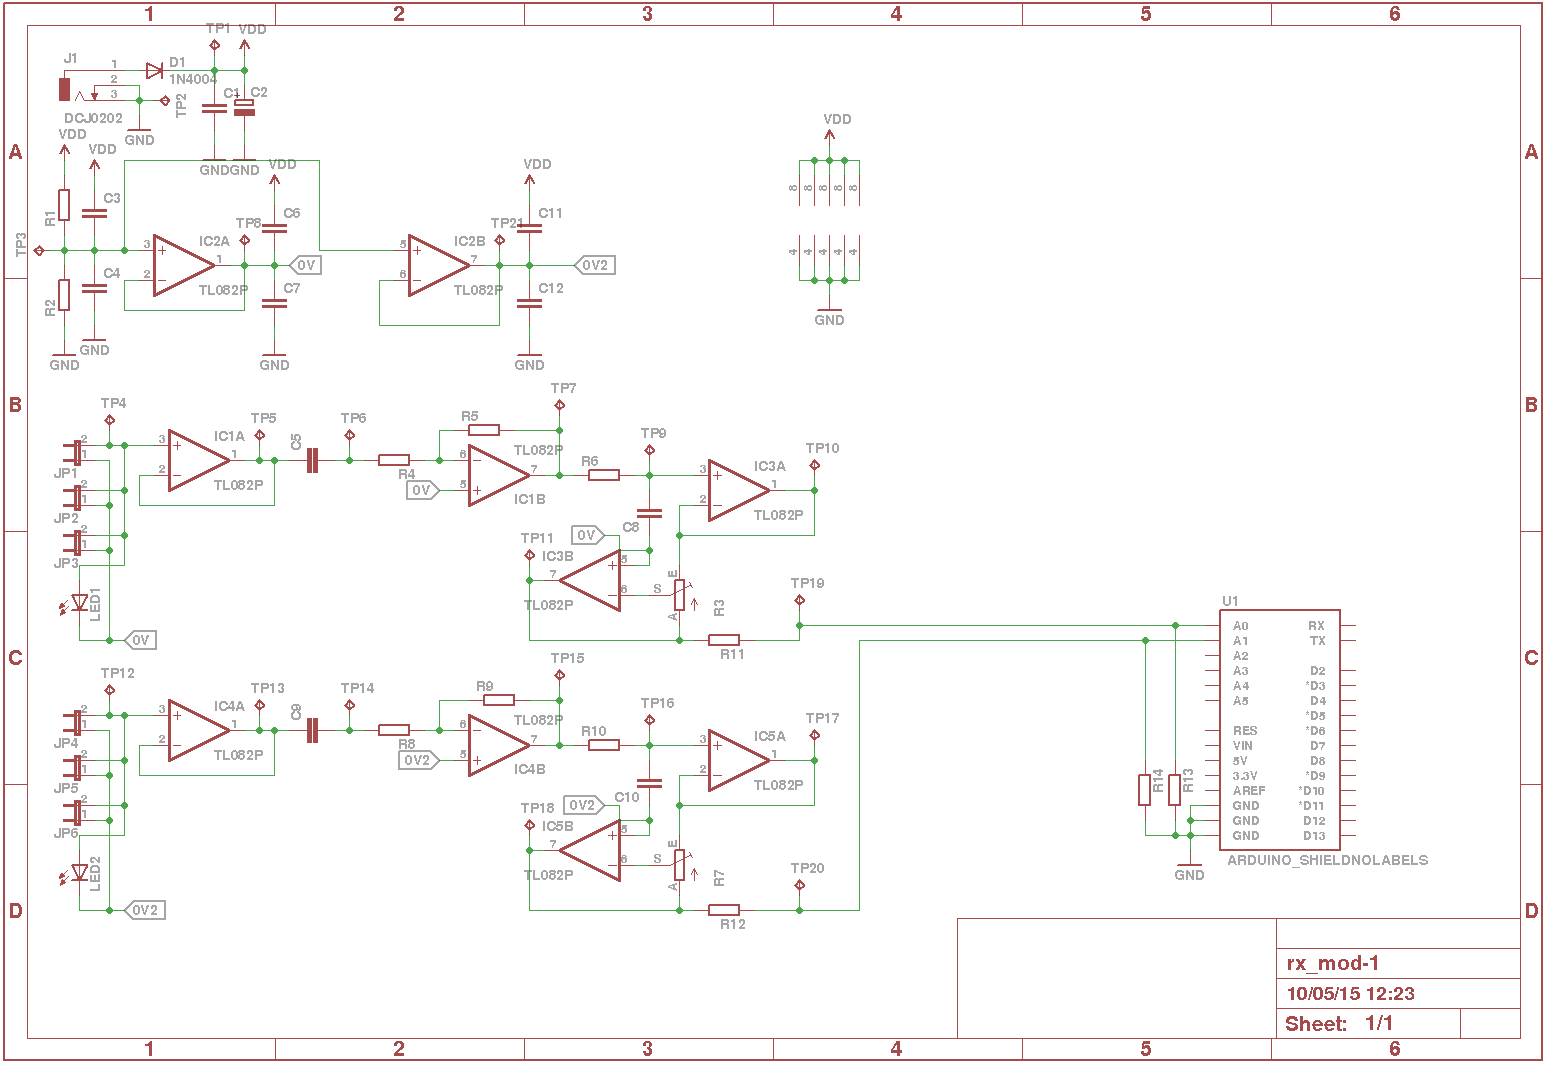Select the IC3B op-amp symbol

[590, 580]
